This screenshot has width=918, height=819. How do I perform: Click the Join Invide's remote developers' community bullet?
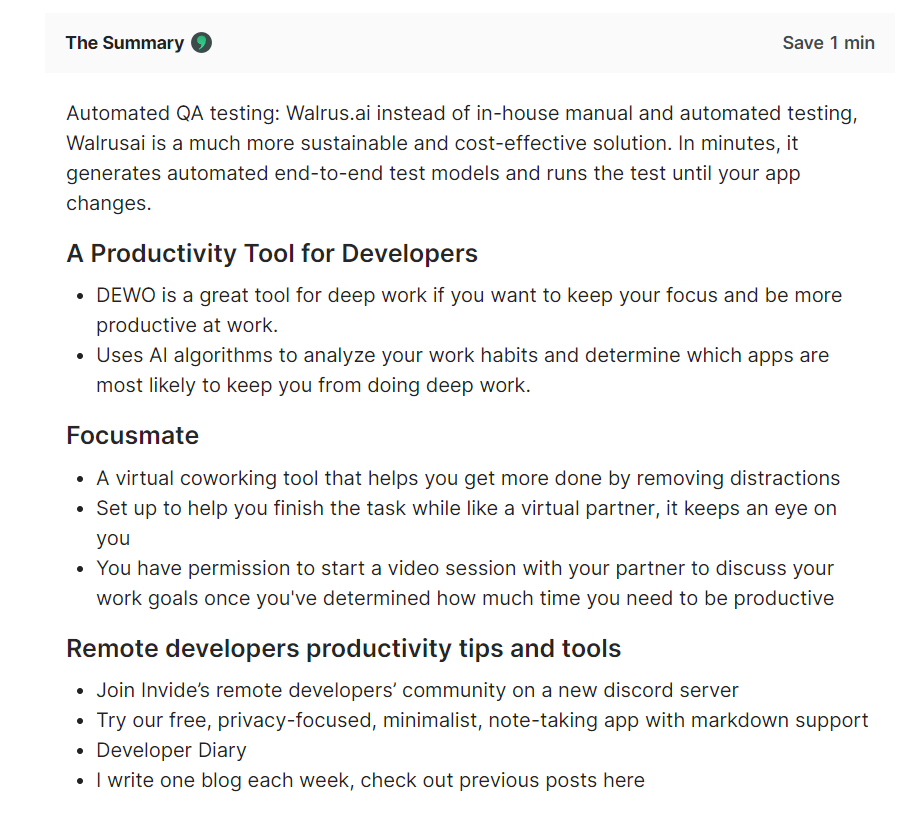pyautogui.click(x=417, y=690)
